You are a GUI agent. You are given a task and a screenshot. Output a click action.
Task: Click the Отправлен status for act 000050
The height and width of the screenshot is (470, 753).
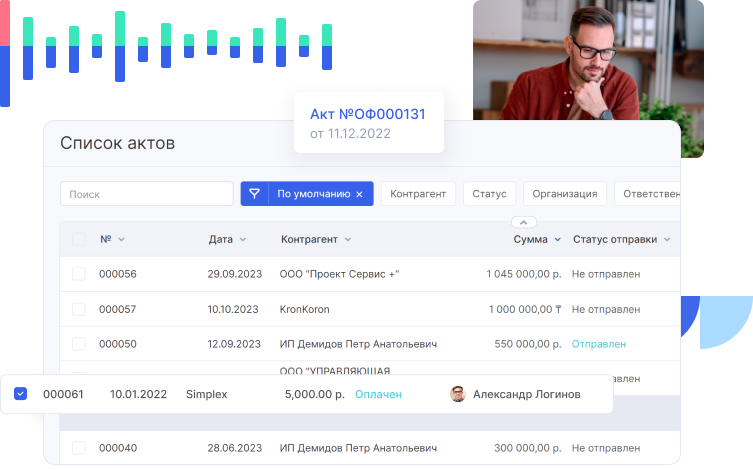(598, 344)
